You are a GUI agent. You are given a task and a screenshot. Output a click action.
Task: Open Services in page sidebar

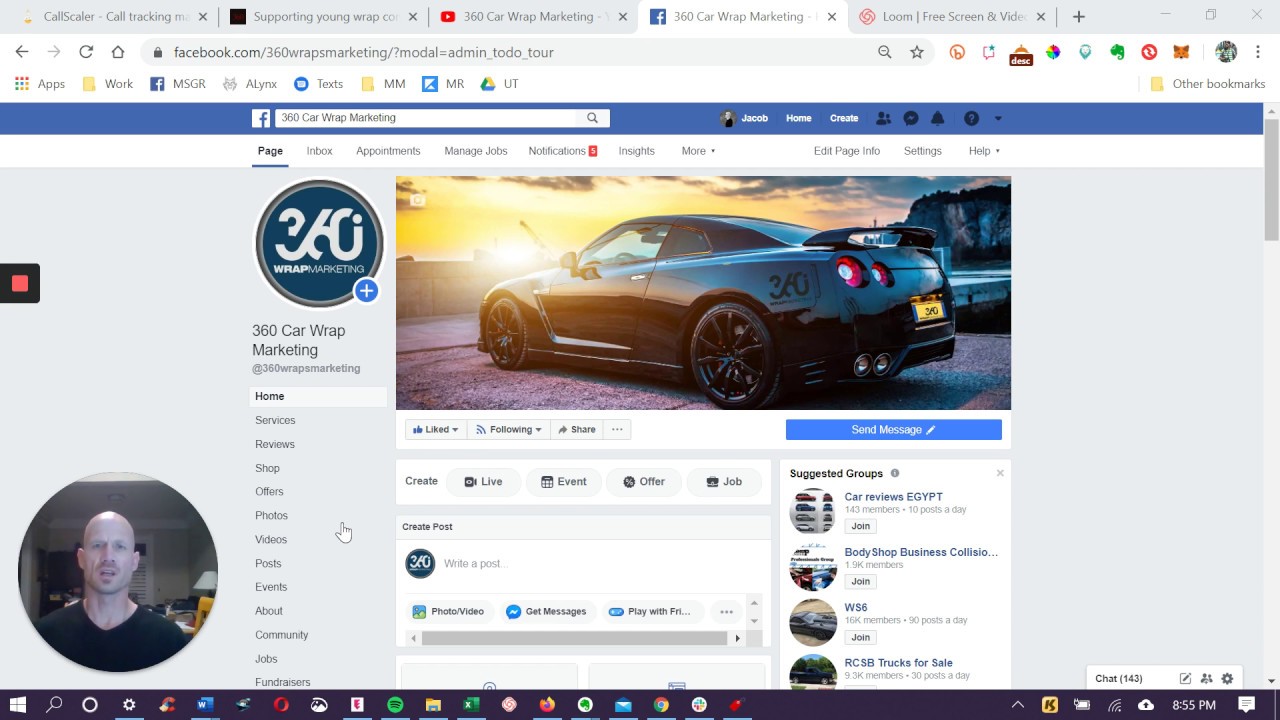(x=275, y=421)
